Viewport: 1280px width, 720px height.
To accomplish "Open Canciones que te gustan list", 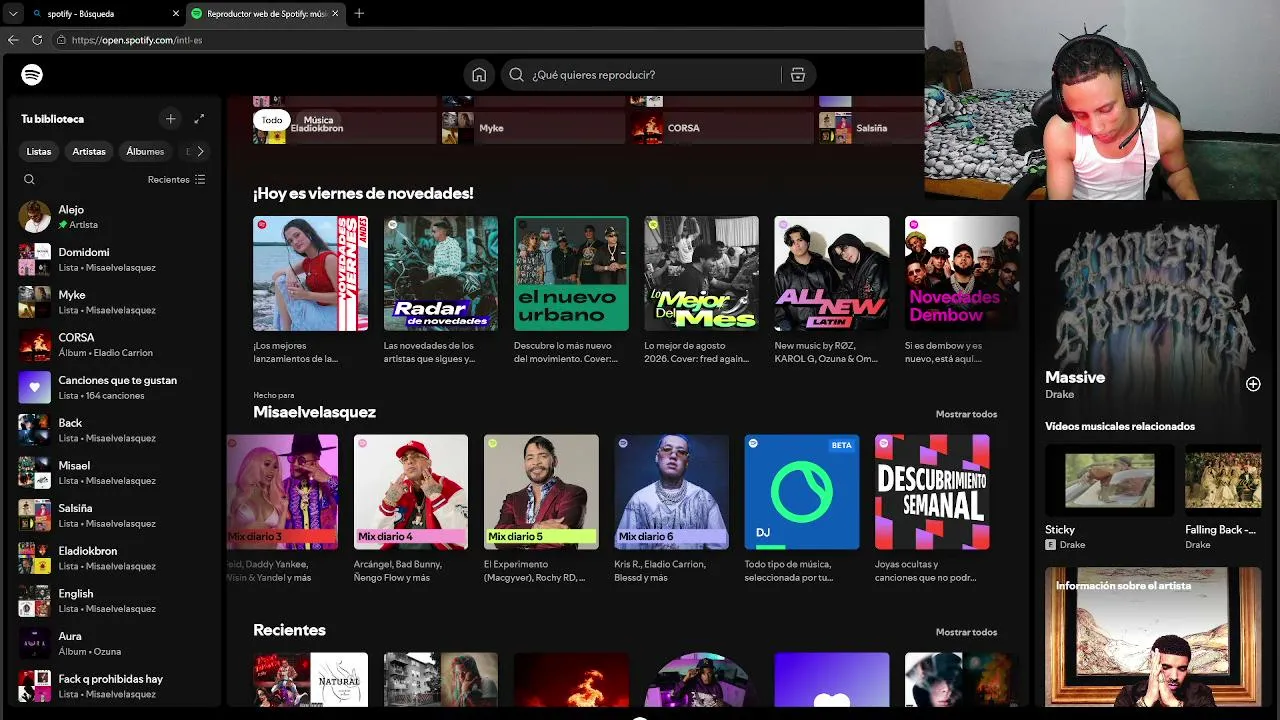I will (x=113, y=387).
